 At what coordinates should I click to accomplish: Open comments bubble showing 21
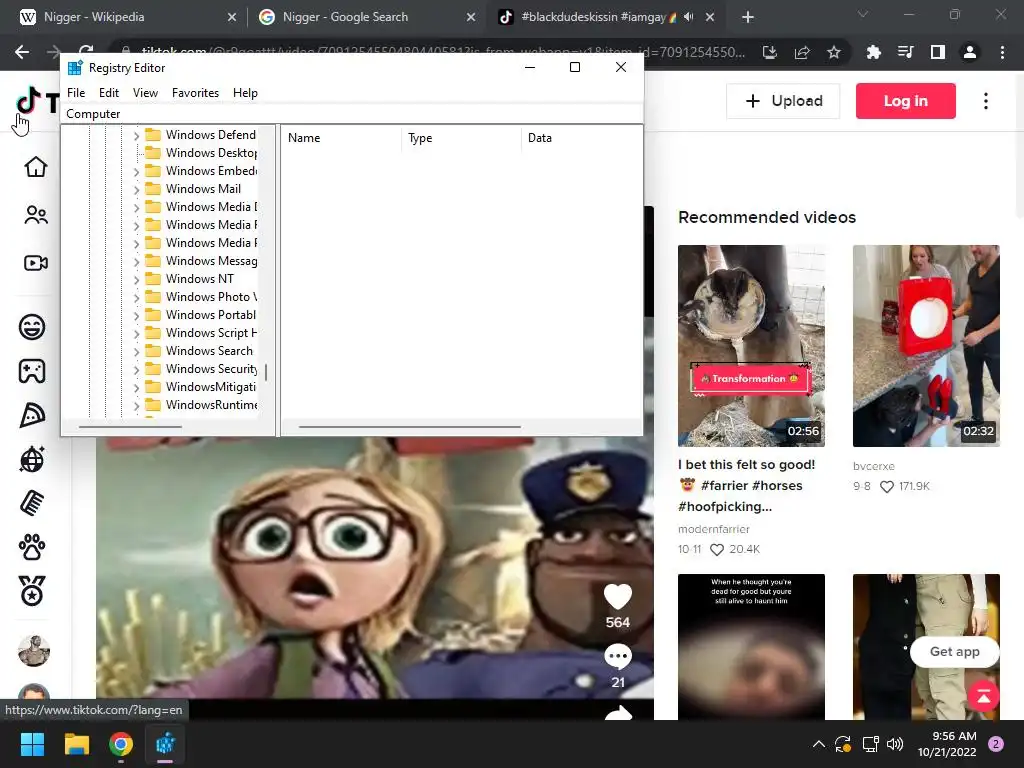coord(618,656)
